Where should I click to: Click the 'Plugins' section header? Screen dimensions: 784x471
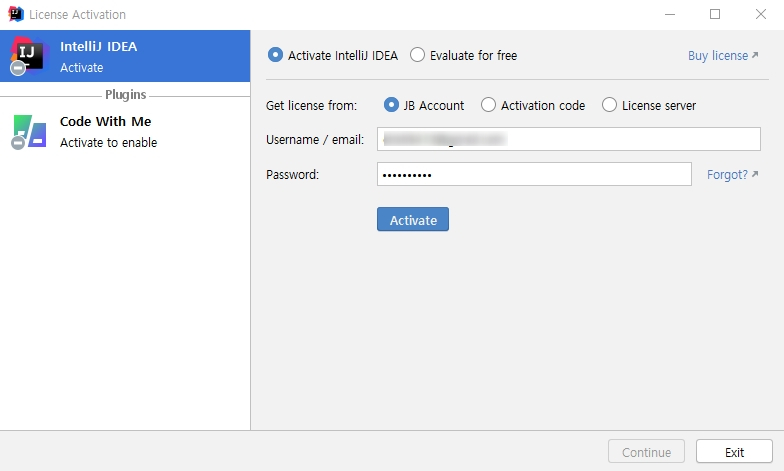126,94
